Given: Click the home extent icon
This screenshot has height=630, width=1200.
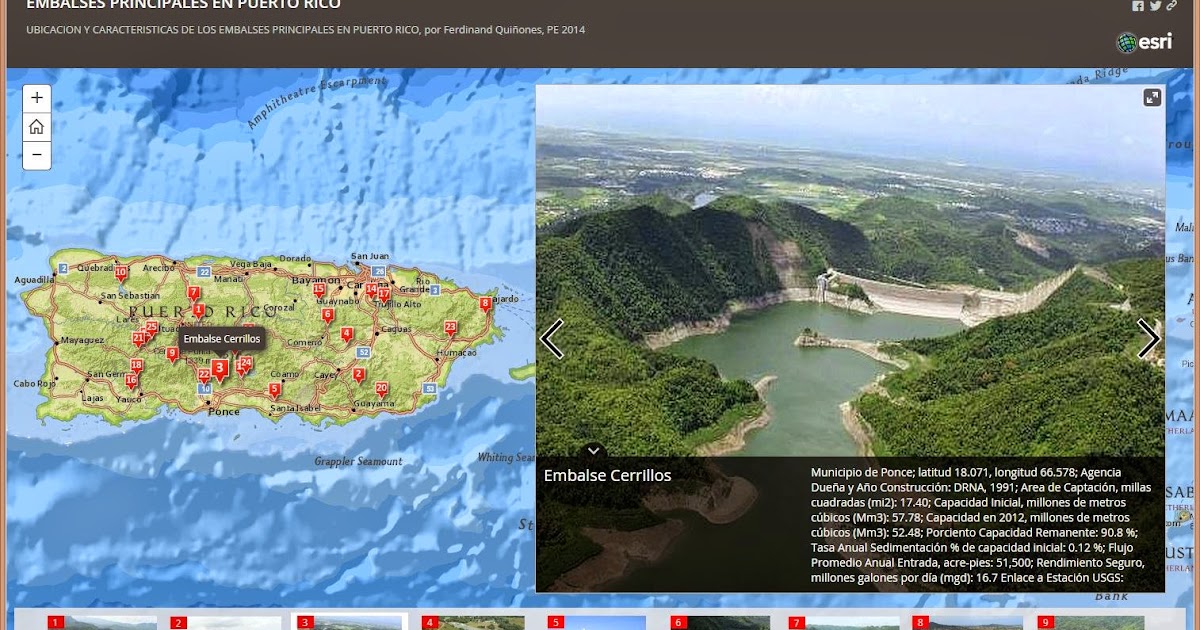Looking at the screenshot, I should click(x=36, y=127).
